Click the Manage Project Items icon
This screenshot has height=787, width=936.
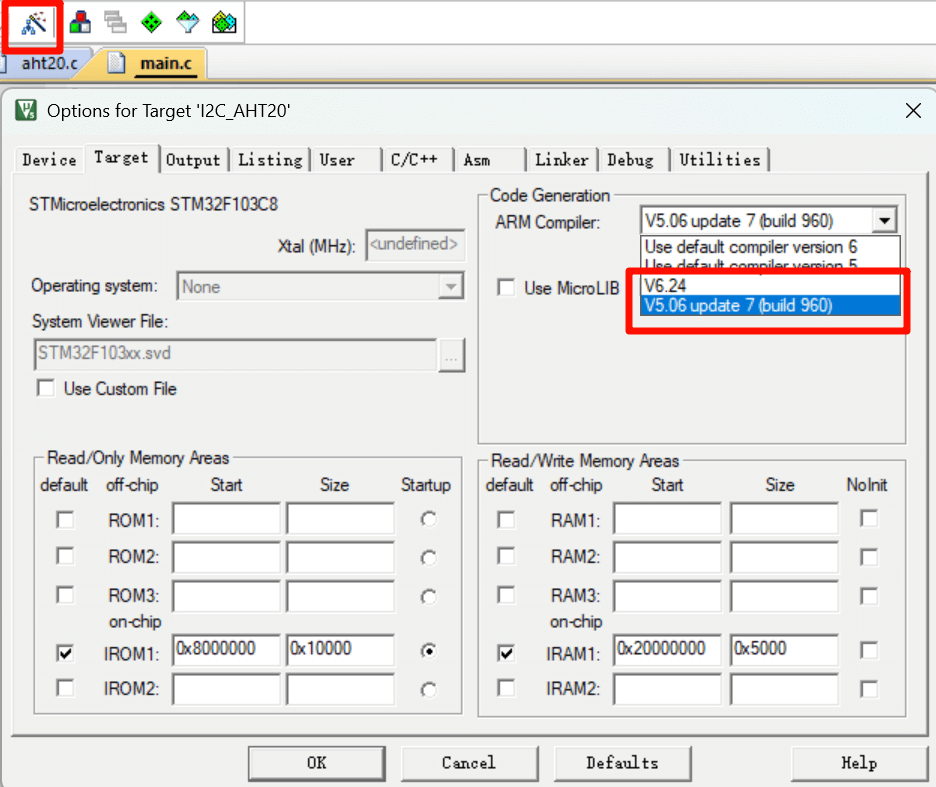[80, 22]
